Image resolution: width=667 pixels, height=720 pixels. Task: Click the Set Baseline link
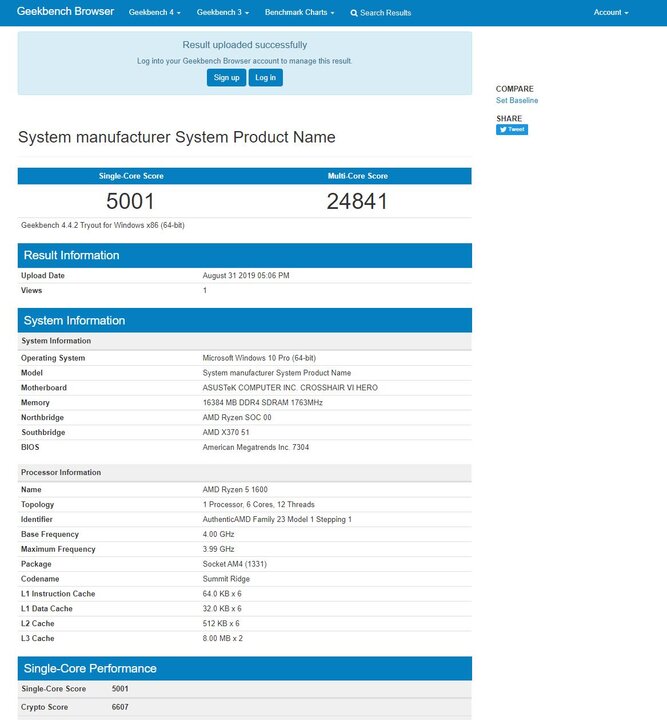pyautogui.click(x=517, y=100)
